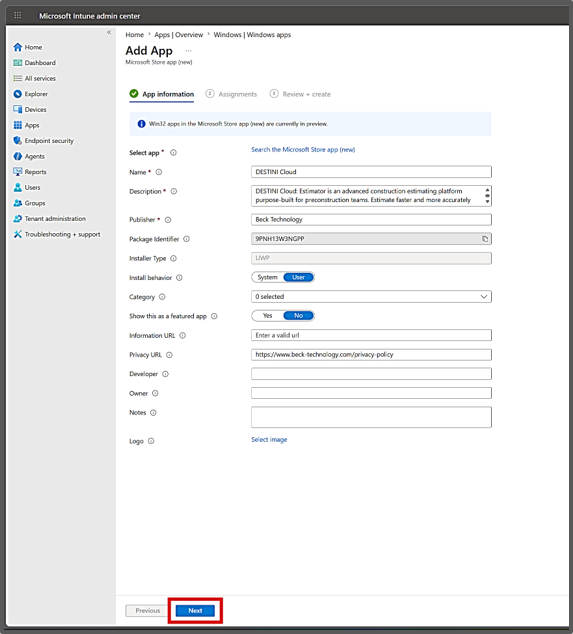
Task: Show info tooltip for Logo
Action: click(x=151, y=441)
